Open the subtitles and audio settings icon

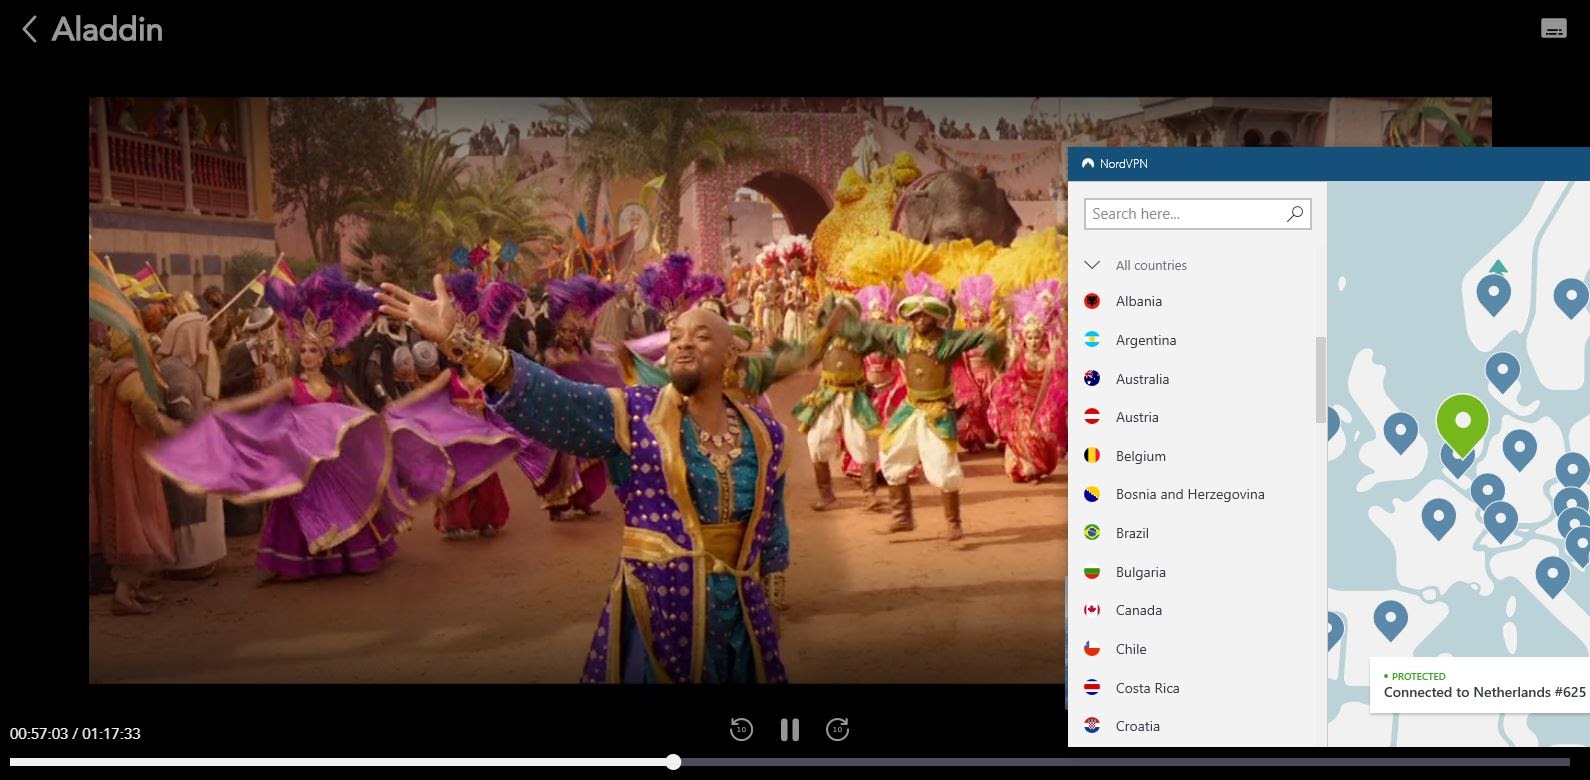click(x=1553, y=29)
